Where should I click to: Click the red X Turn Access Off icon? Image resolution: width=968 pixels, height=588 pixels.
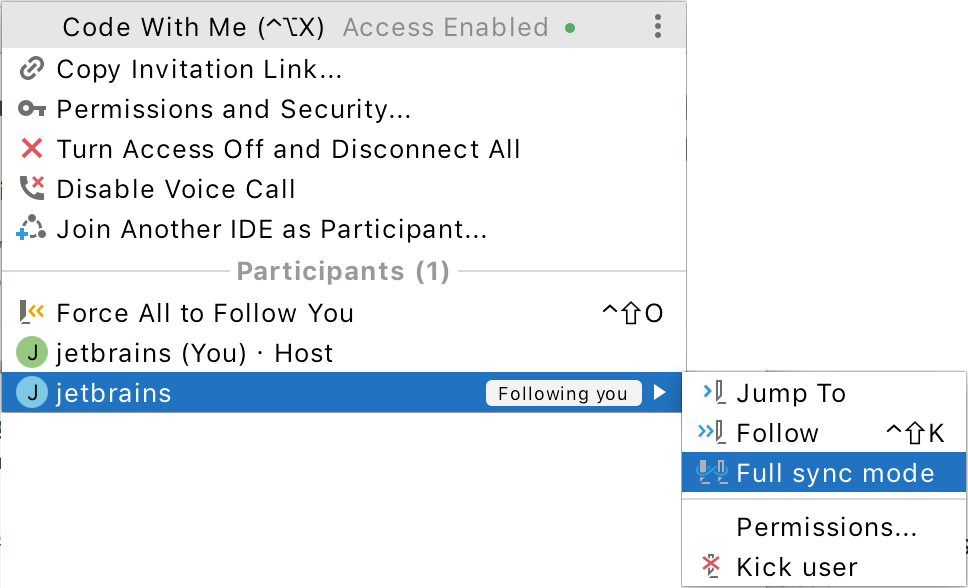33,149
